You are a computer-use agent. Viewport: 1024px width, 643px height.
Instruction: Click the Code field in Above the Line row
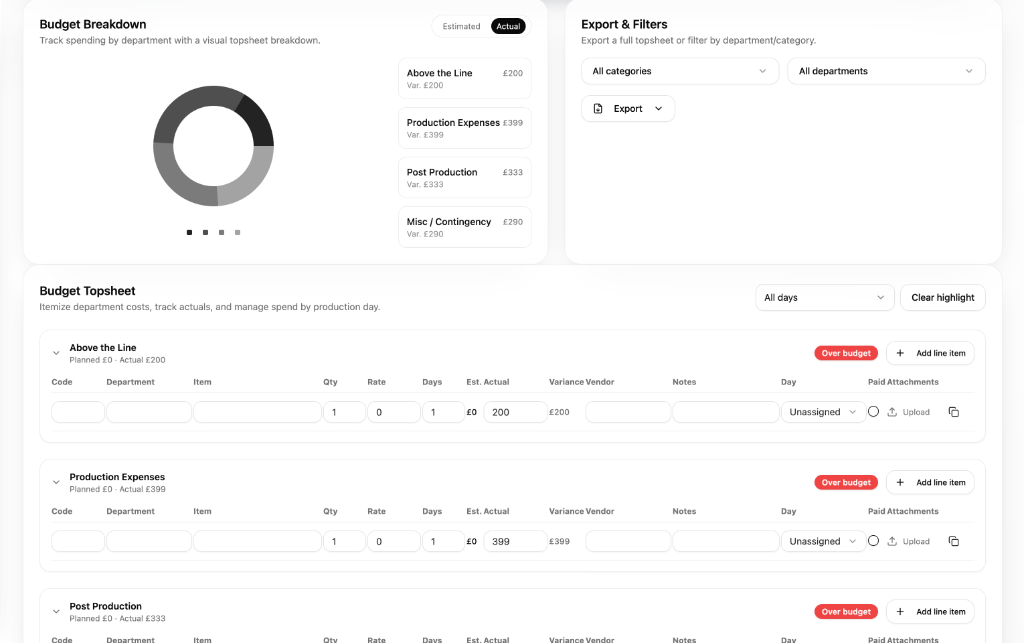[x=78, y=412]
